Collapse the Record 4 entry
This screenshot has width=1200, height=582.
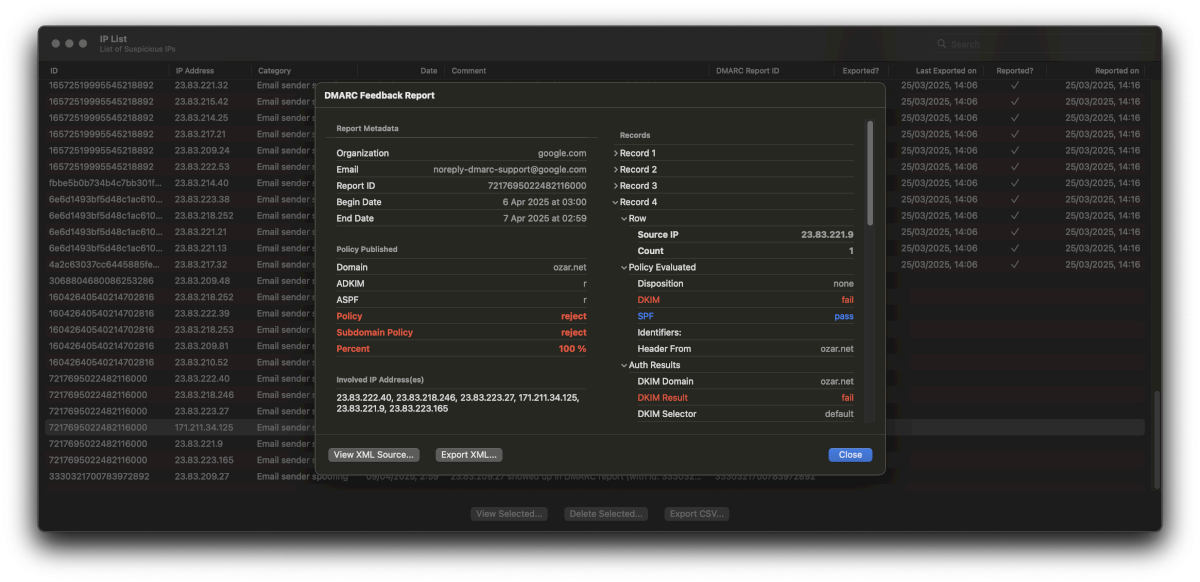pyautogui.click(x=616, y=202)
